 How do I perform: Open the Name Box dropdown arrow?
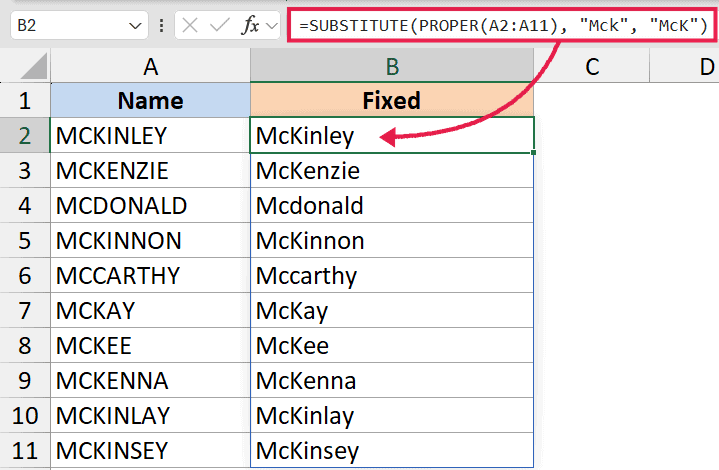[x=135, y=26]
